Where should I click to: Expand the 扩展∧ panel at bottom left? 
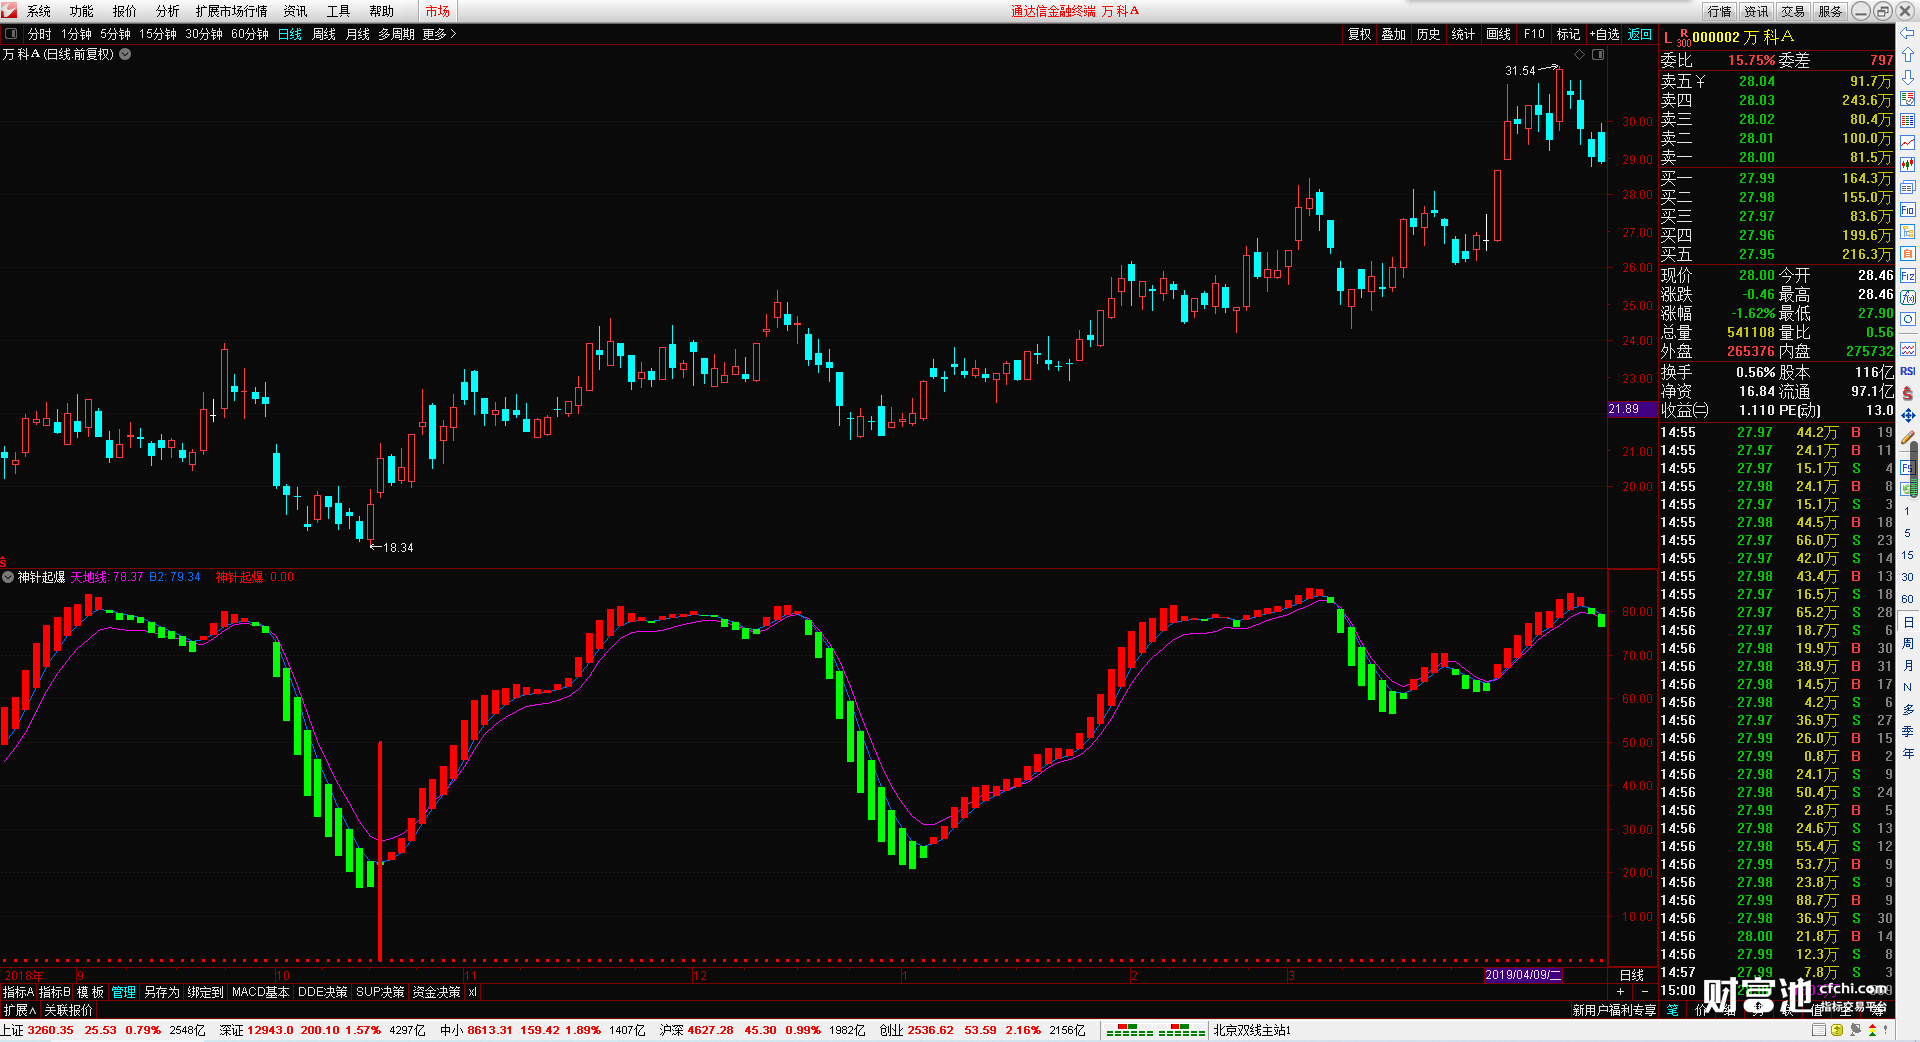(19, 1010)
